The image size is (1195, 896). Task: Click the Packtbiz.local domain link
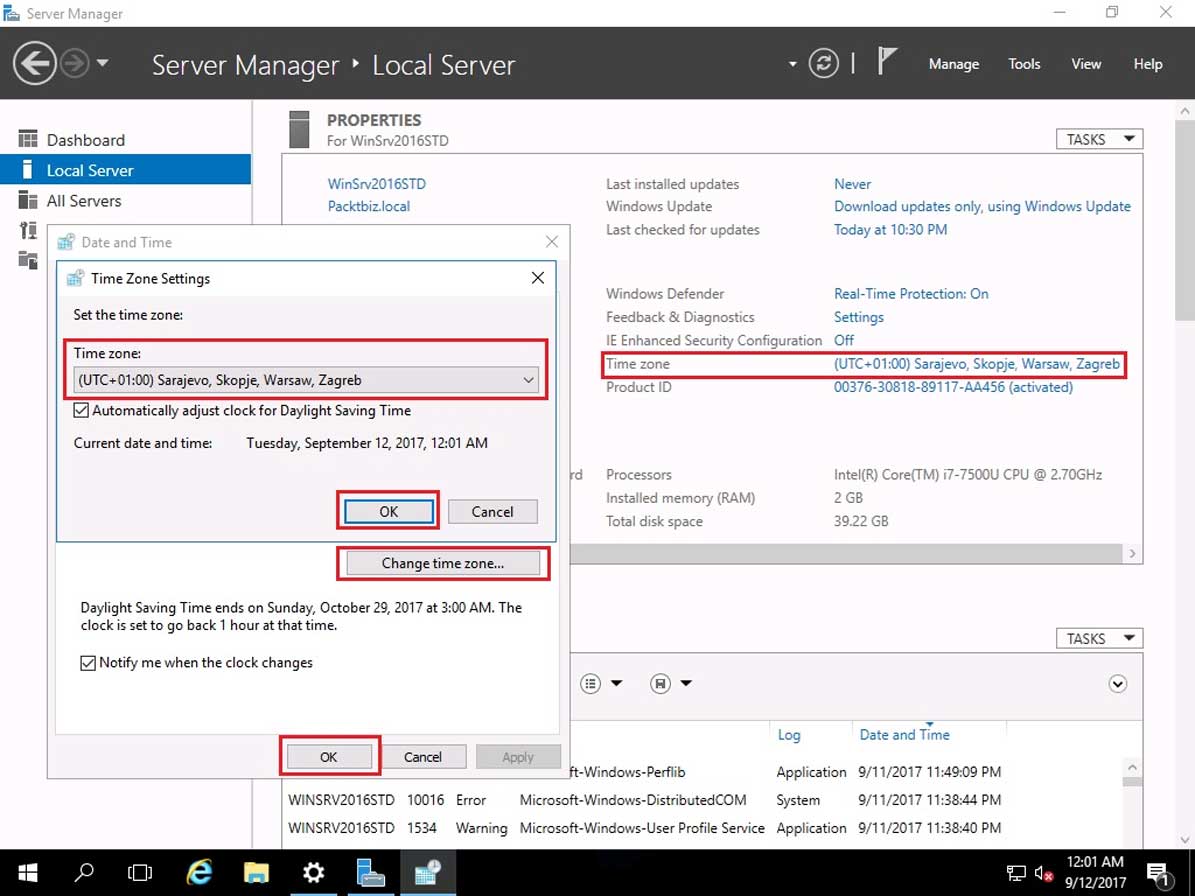pos(368,206)
